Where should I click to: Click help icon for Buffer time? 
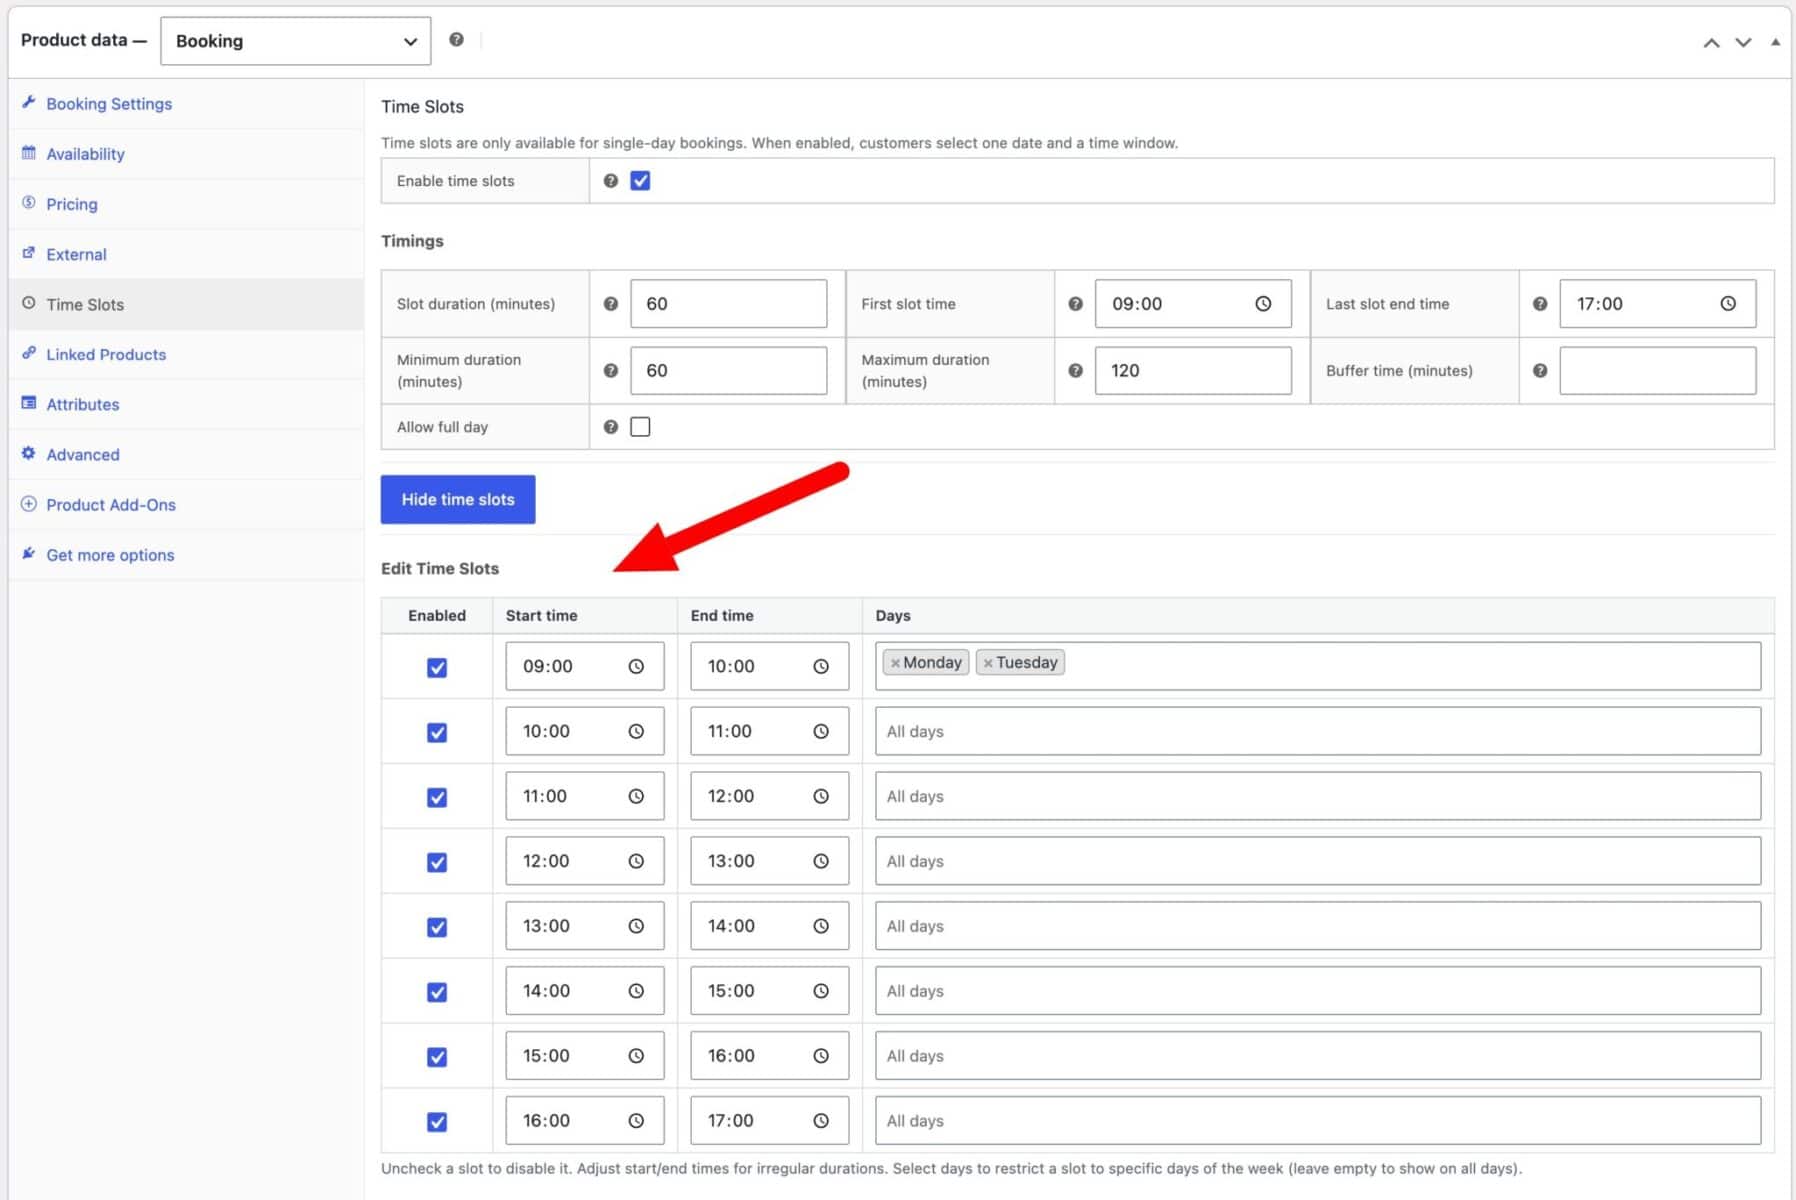point(1540,371)
